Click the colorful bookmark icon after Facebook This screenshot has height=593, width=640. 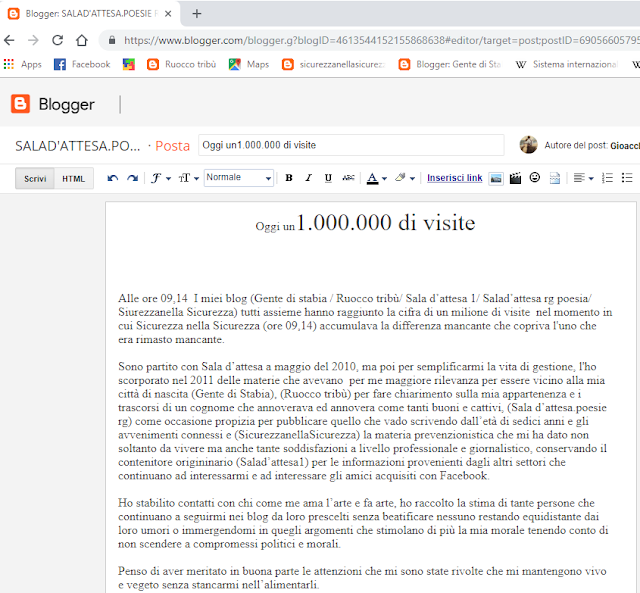129,64
